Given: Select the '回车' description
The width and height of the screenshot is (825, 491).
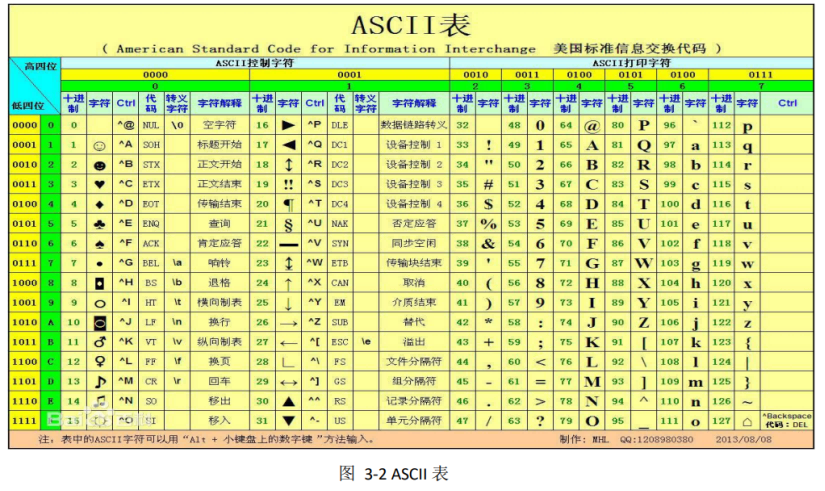Looking at the screenshot, I should [219, 382].
